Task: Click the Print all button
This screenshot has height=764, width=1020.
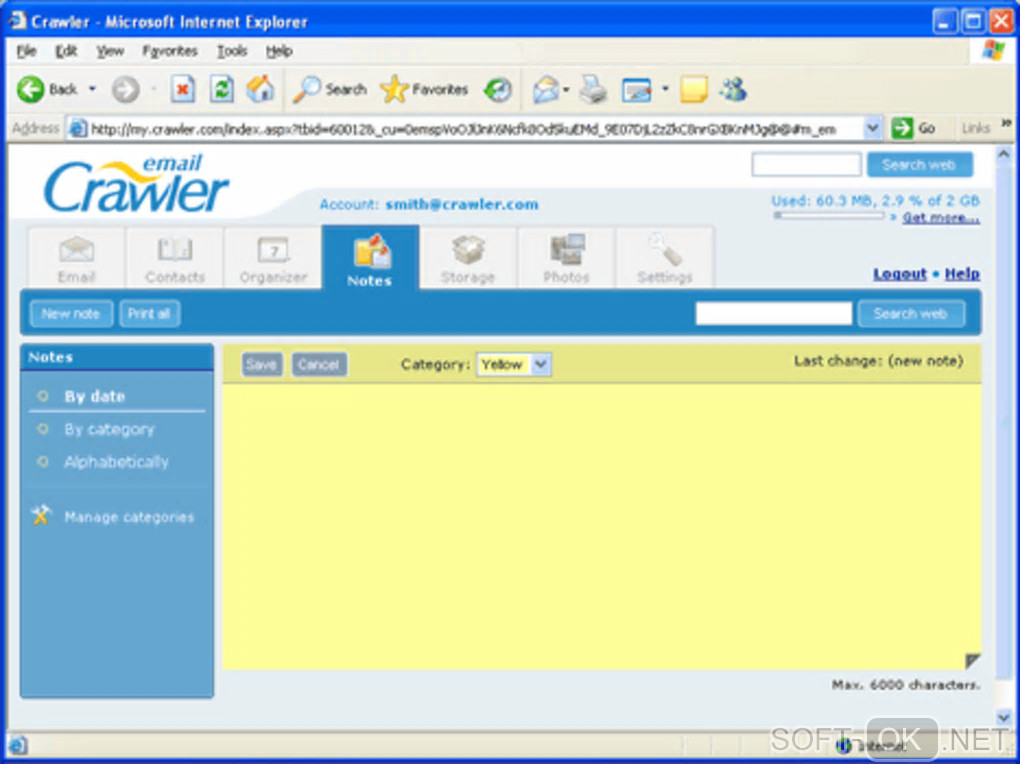Action: (149, 314)
